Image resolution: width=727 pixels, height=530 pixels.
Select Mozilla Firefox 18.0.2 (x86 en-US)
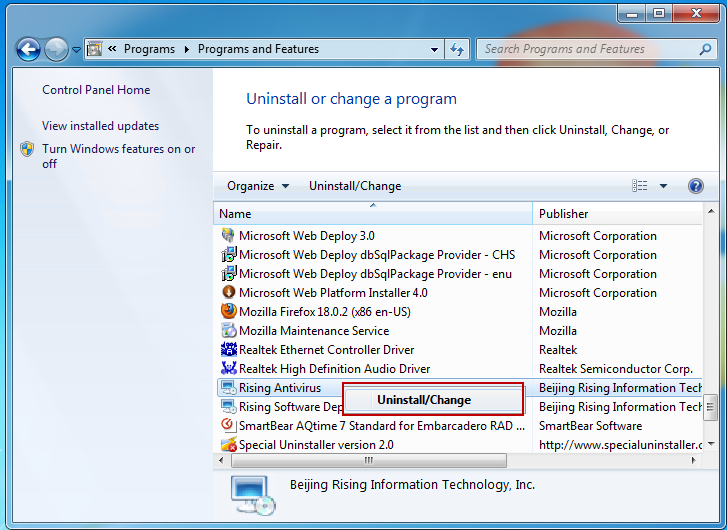click(325, 312)
